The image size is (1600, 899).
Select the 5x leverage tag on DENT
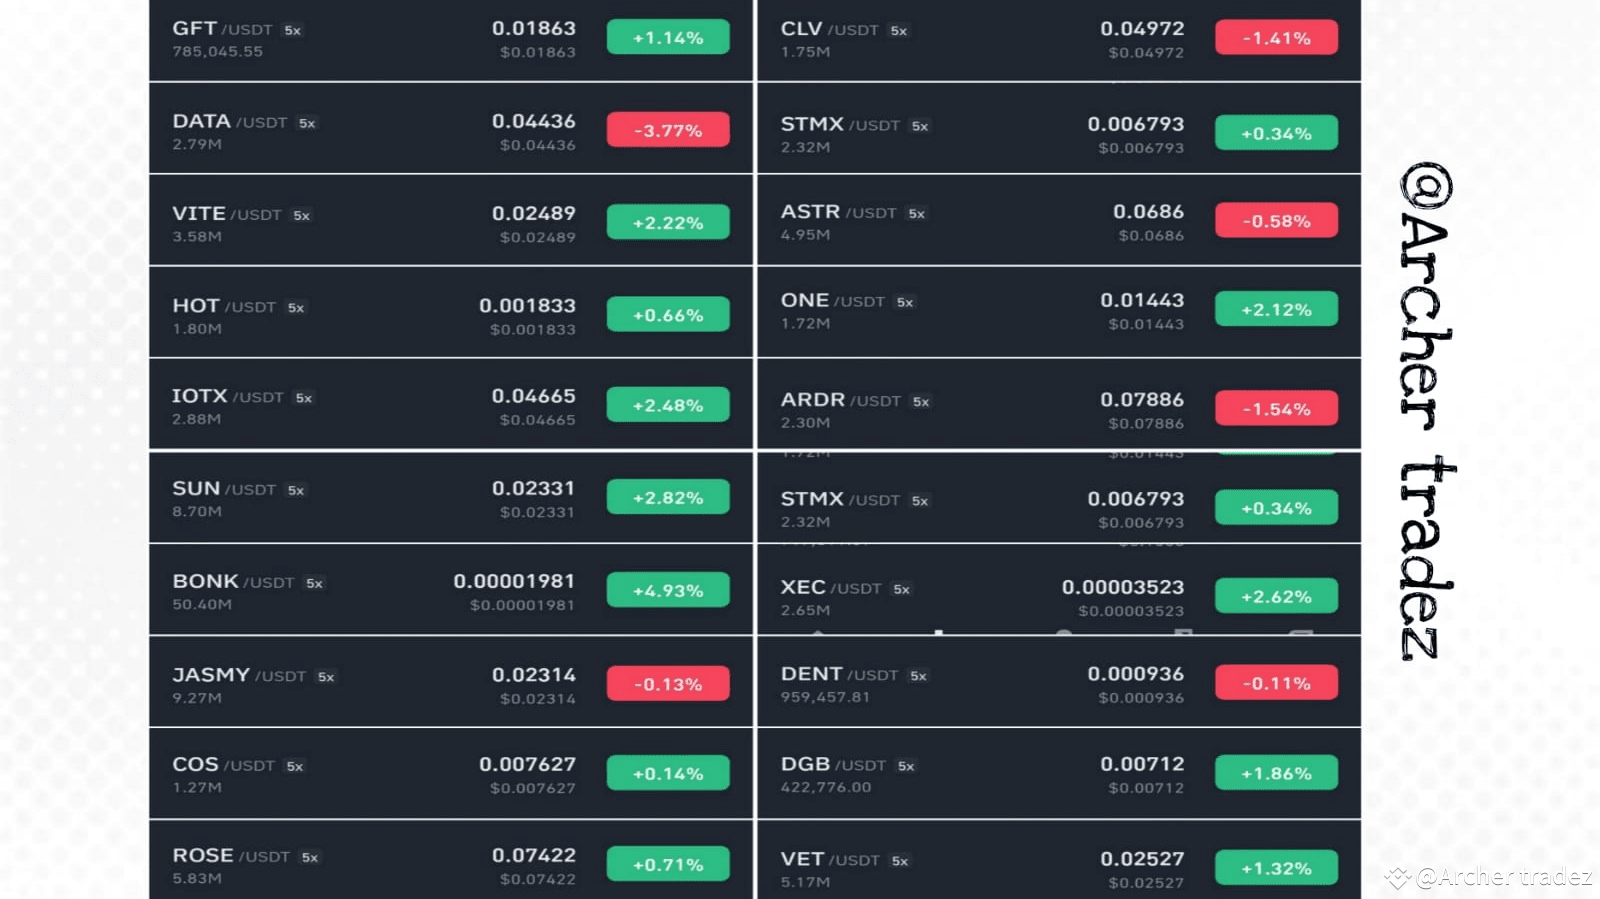(x=918, y=676)
